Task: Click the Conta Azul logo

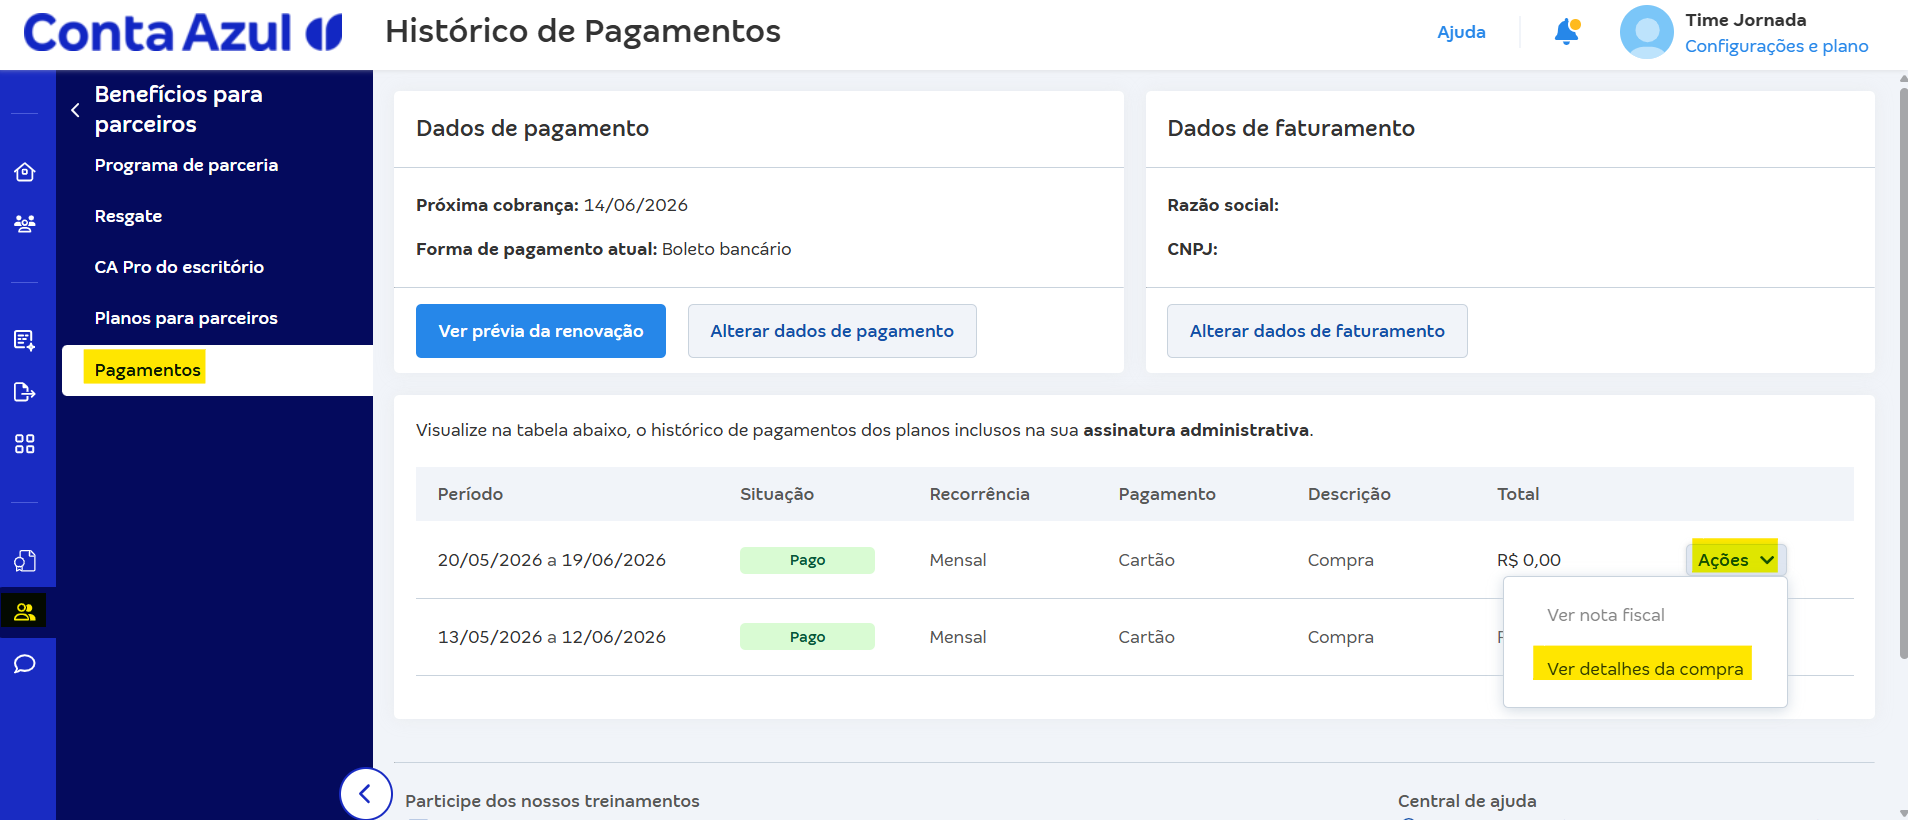Action: (x=183, y=32)
